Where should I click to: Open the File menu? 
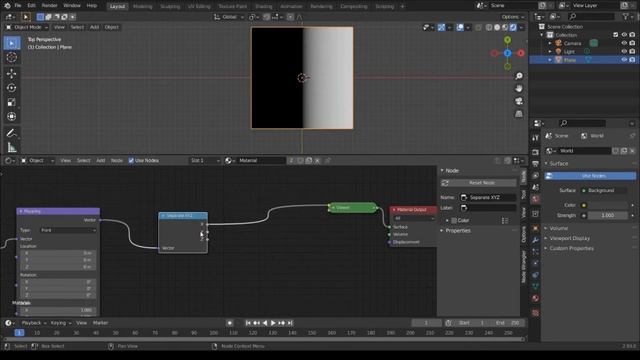pyautogui.click(x=18, y=6)
